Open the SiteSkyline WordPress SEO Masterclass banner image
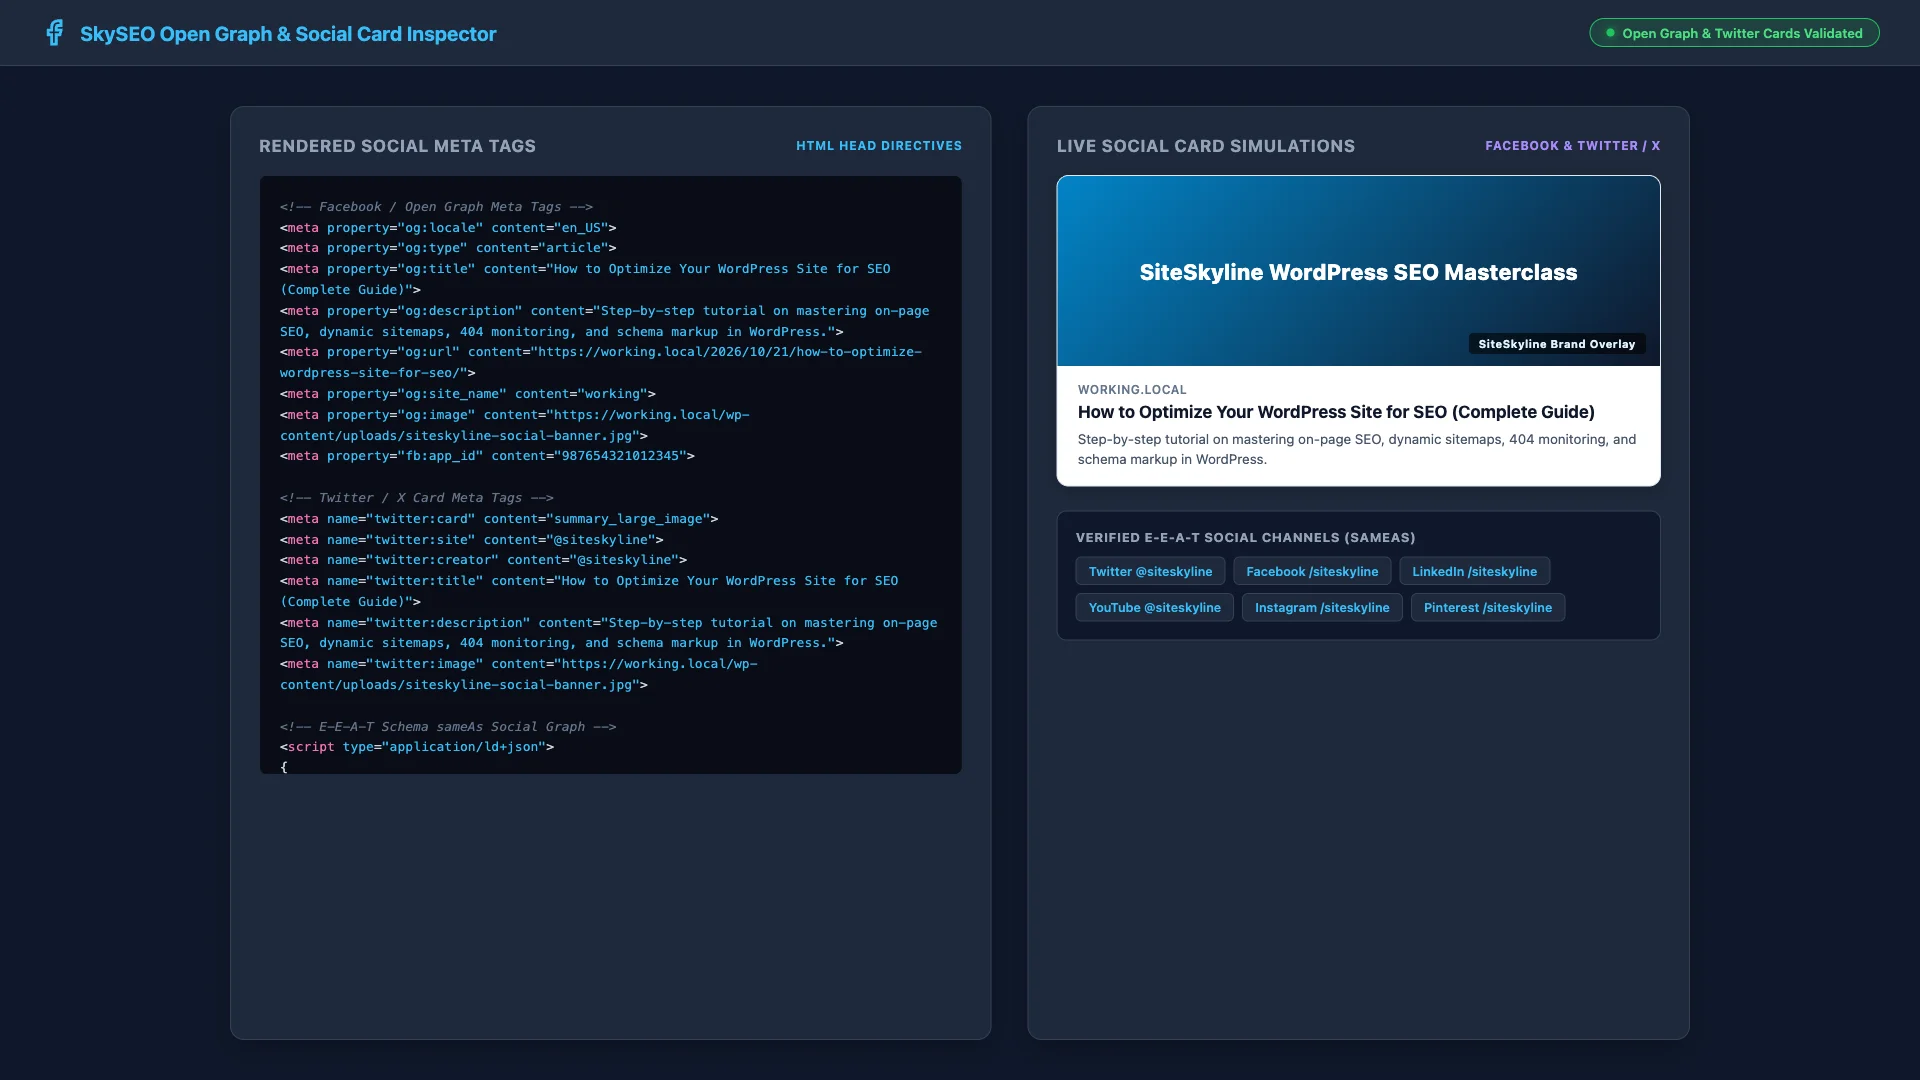The width and height of the screenshot is (1920, 1080). 1358,271
